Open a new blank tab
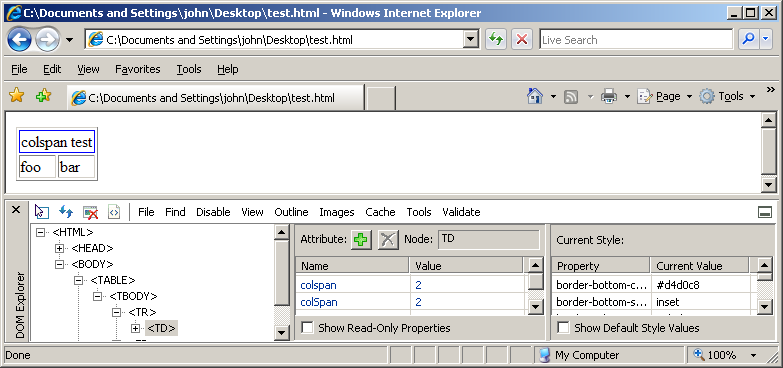Screen dimensions: 783x368 381,98
